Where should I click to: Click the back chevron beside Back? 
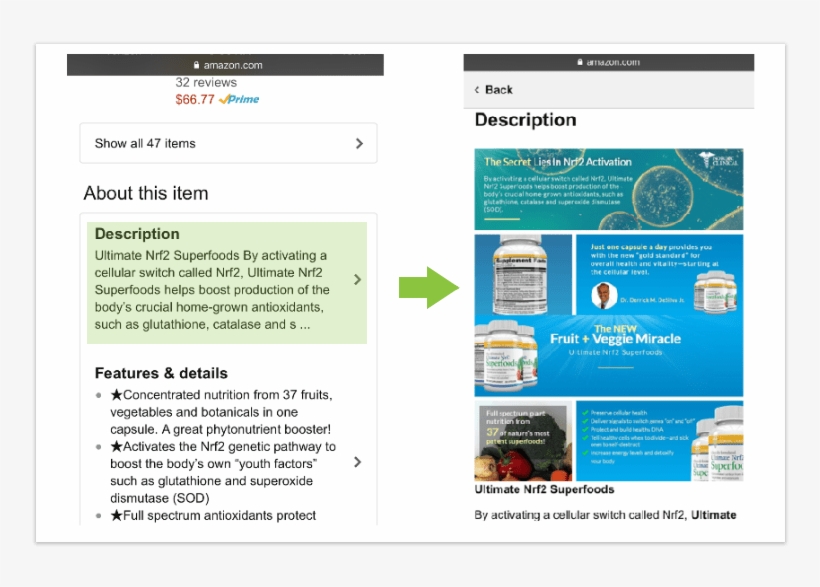point(475,89)
